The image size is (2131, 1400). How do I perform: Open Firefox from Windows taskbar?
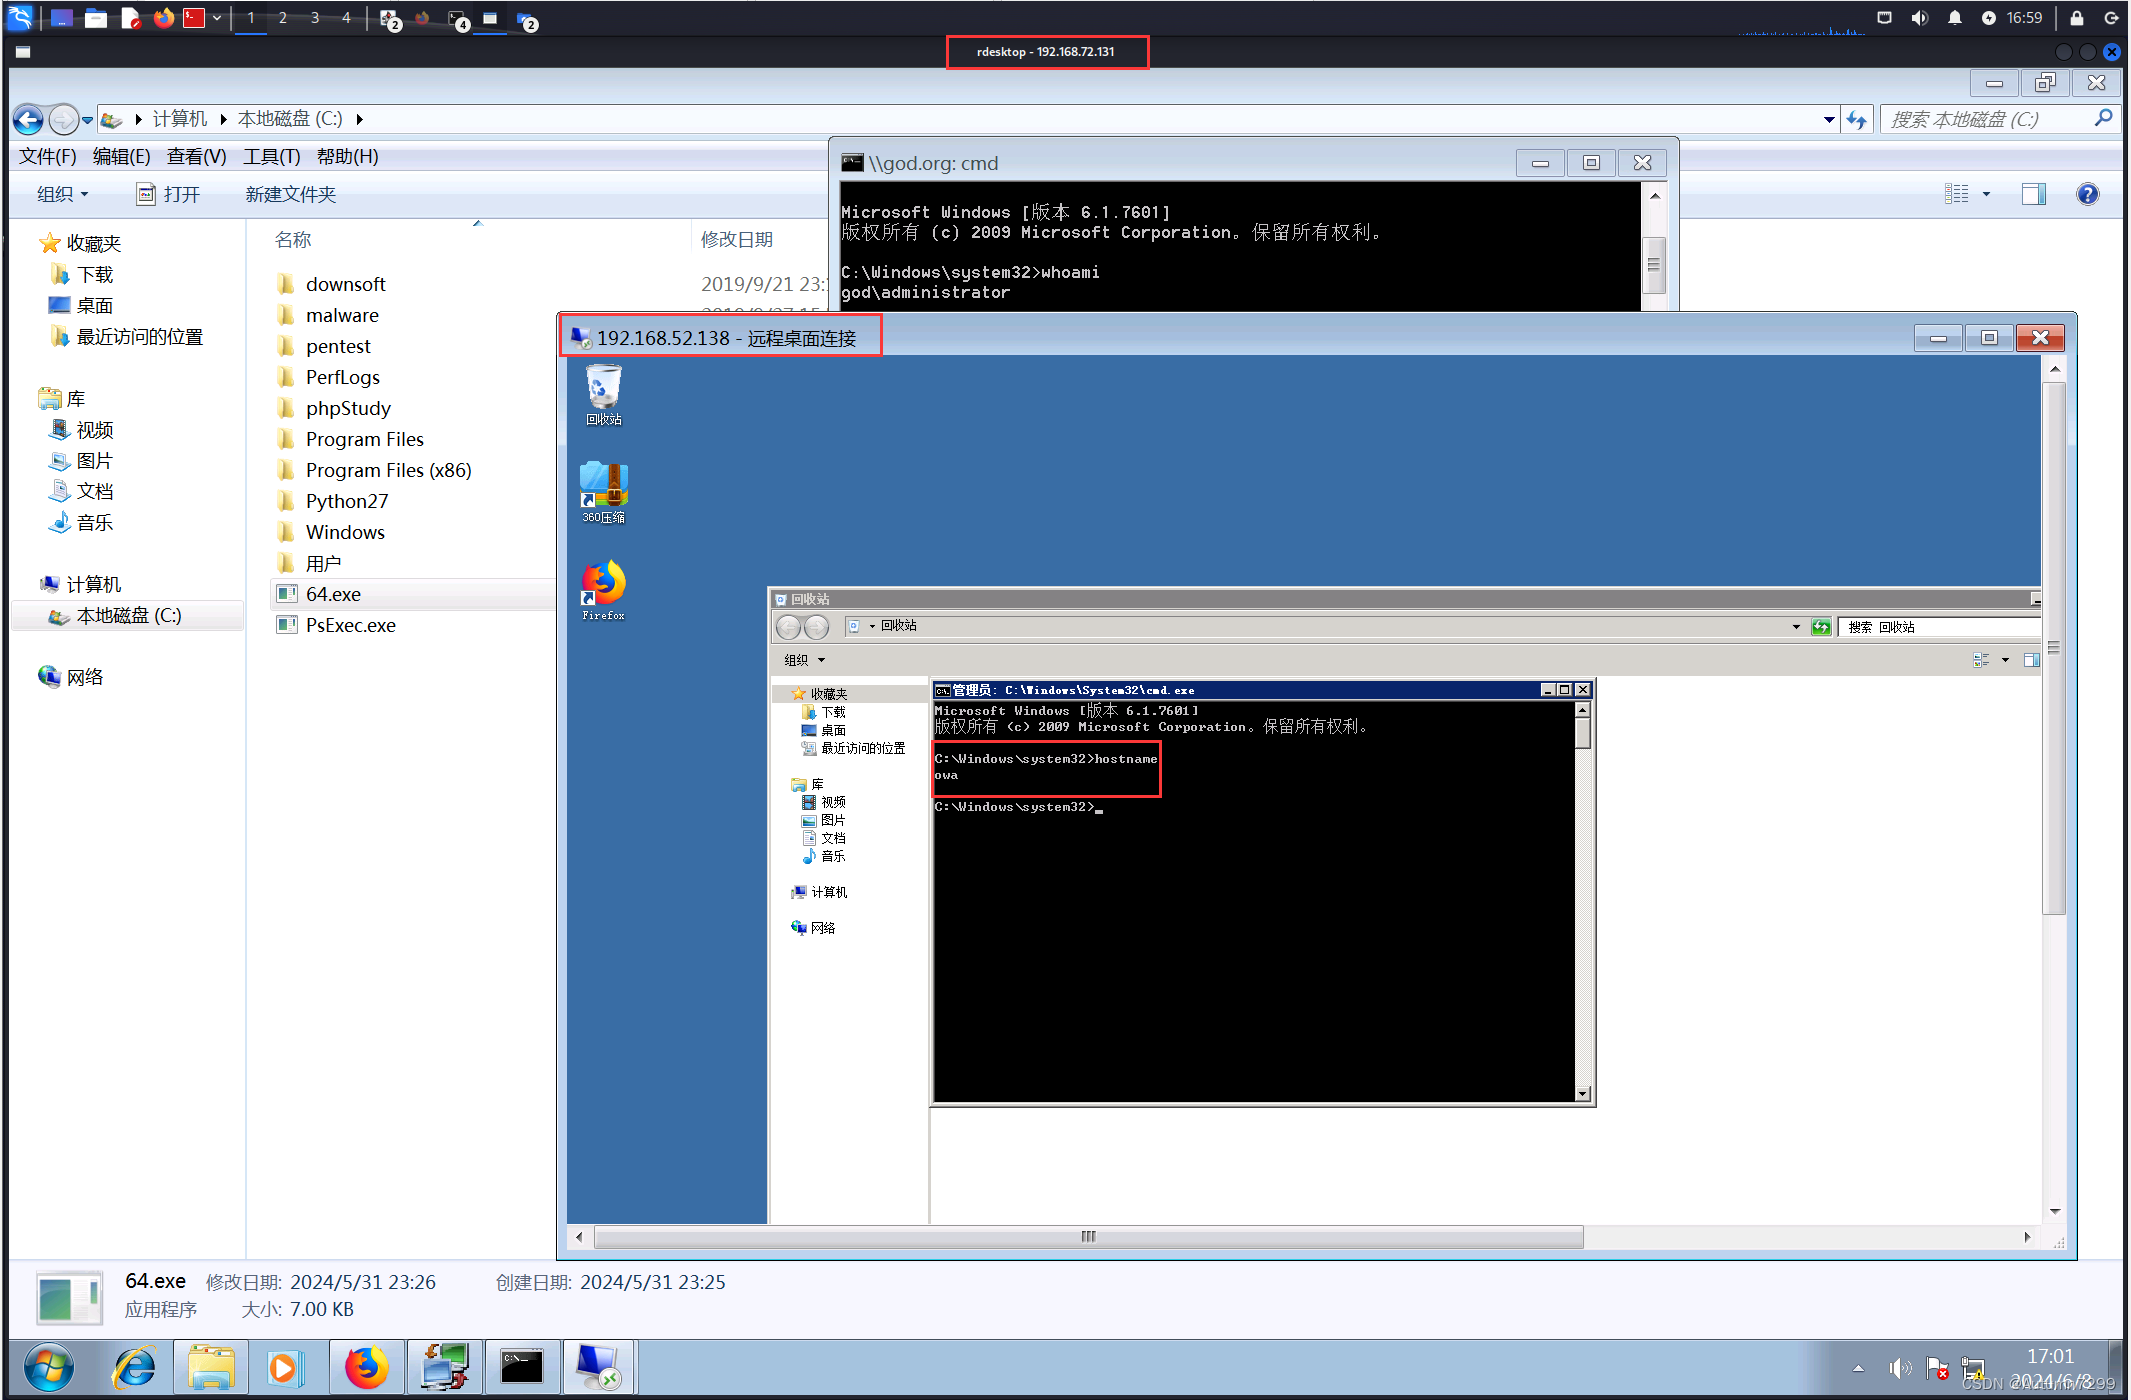pyautogui.click(x=366, y=1367)
